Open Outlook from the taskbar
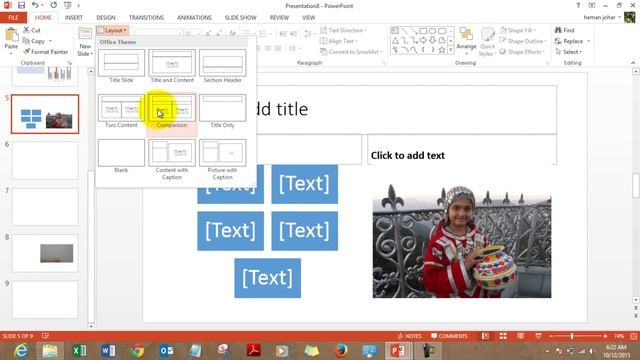The image size is (640, 360). tap(167, 351)
